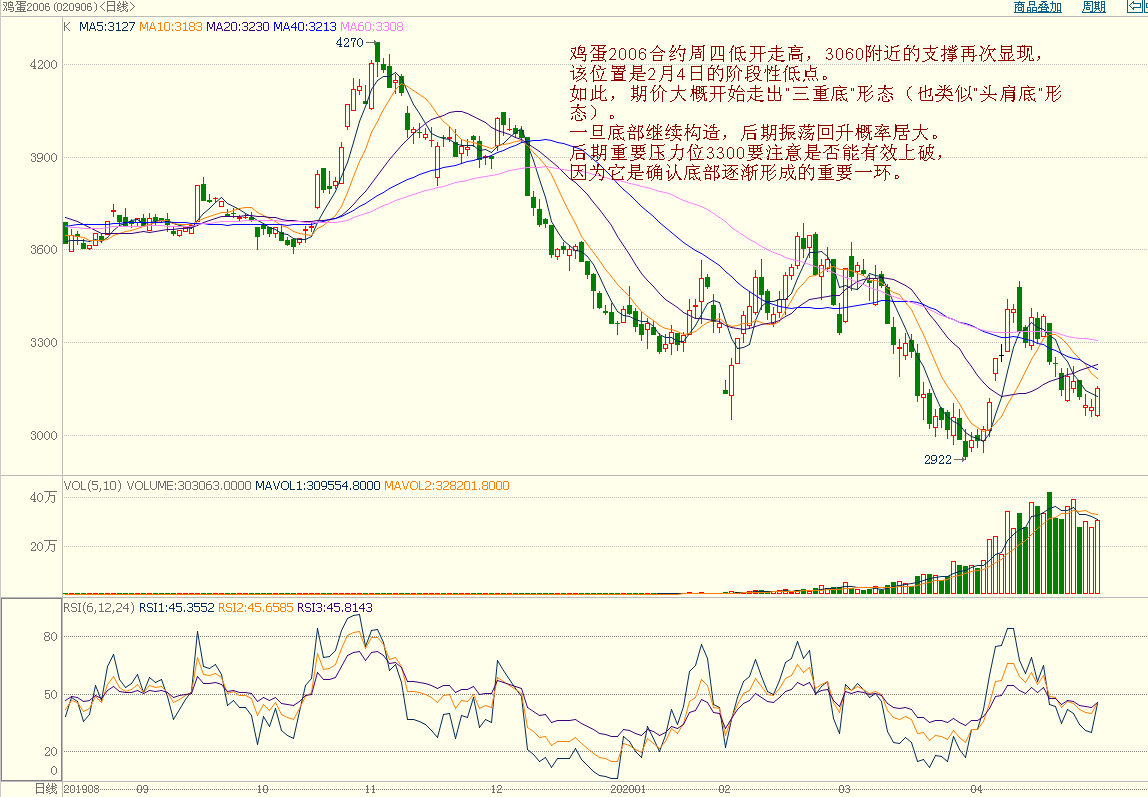Select the blue MA40:3213 label
This screenshot has height=797, width=1148.
coord(305,27)
